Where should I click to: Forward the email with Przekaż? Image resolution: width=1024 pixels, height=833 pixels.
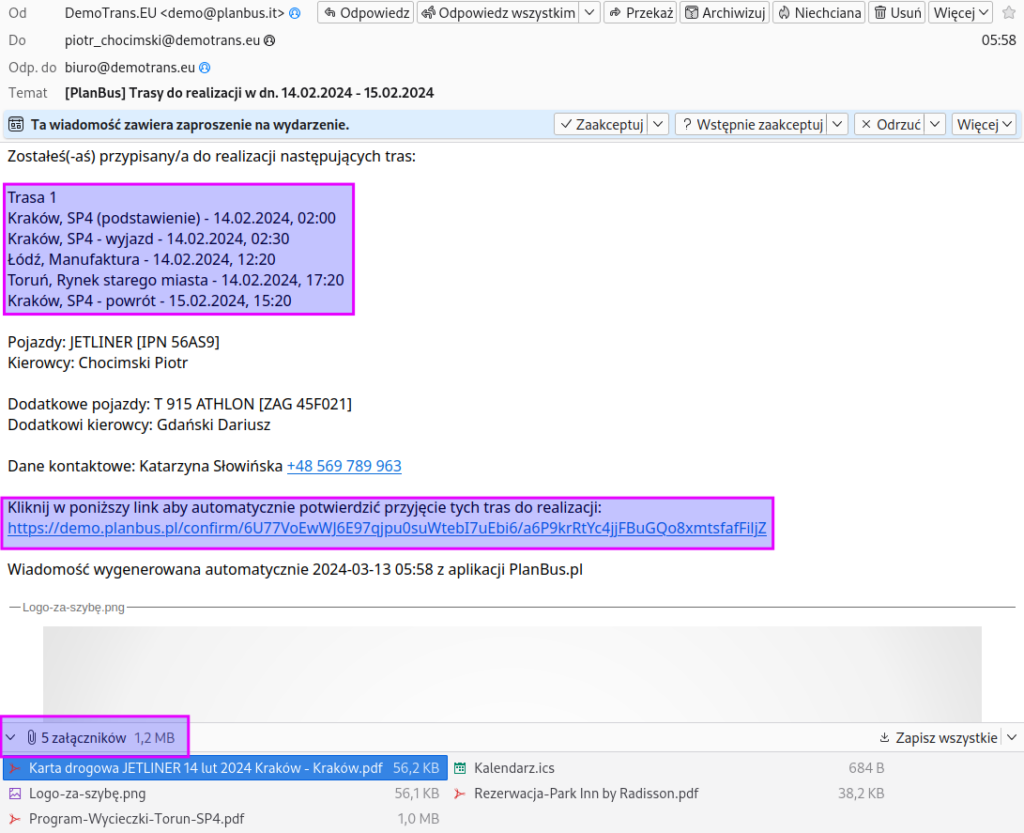641,13
